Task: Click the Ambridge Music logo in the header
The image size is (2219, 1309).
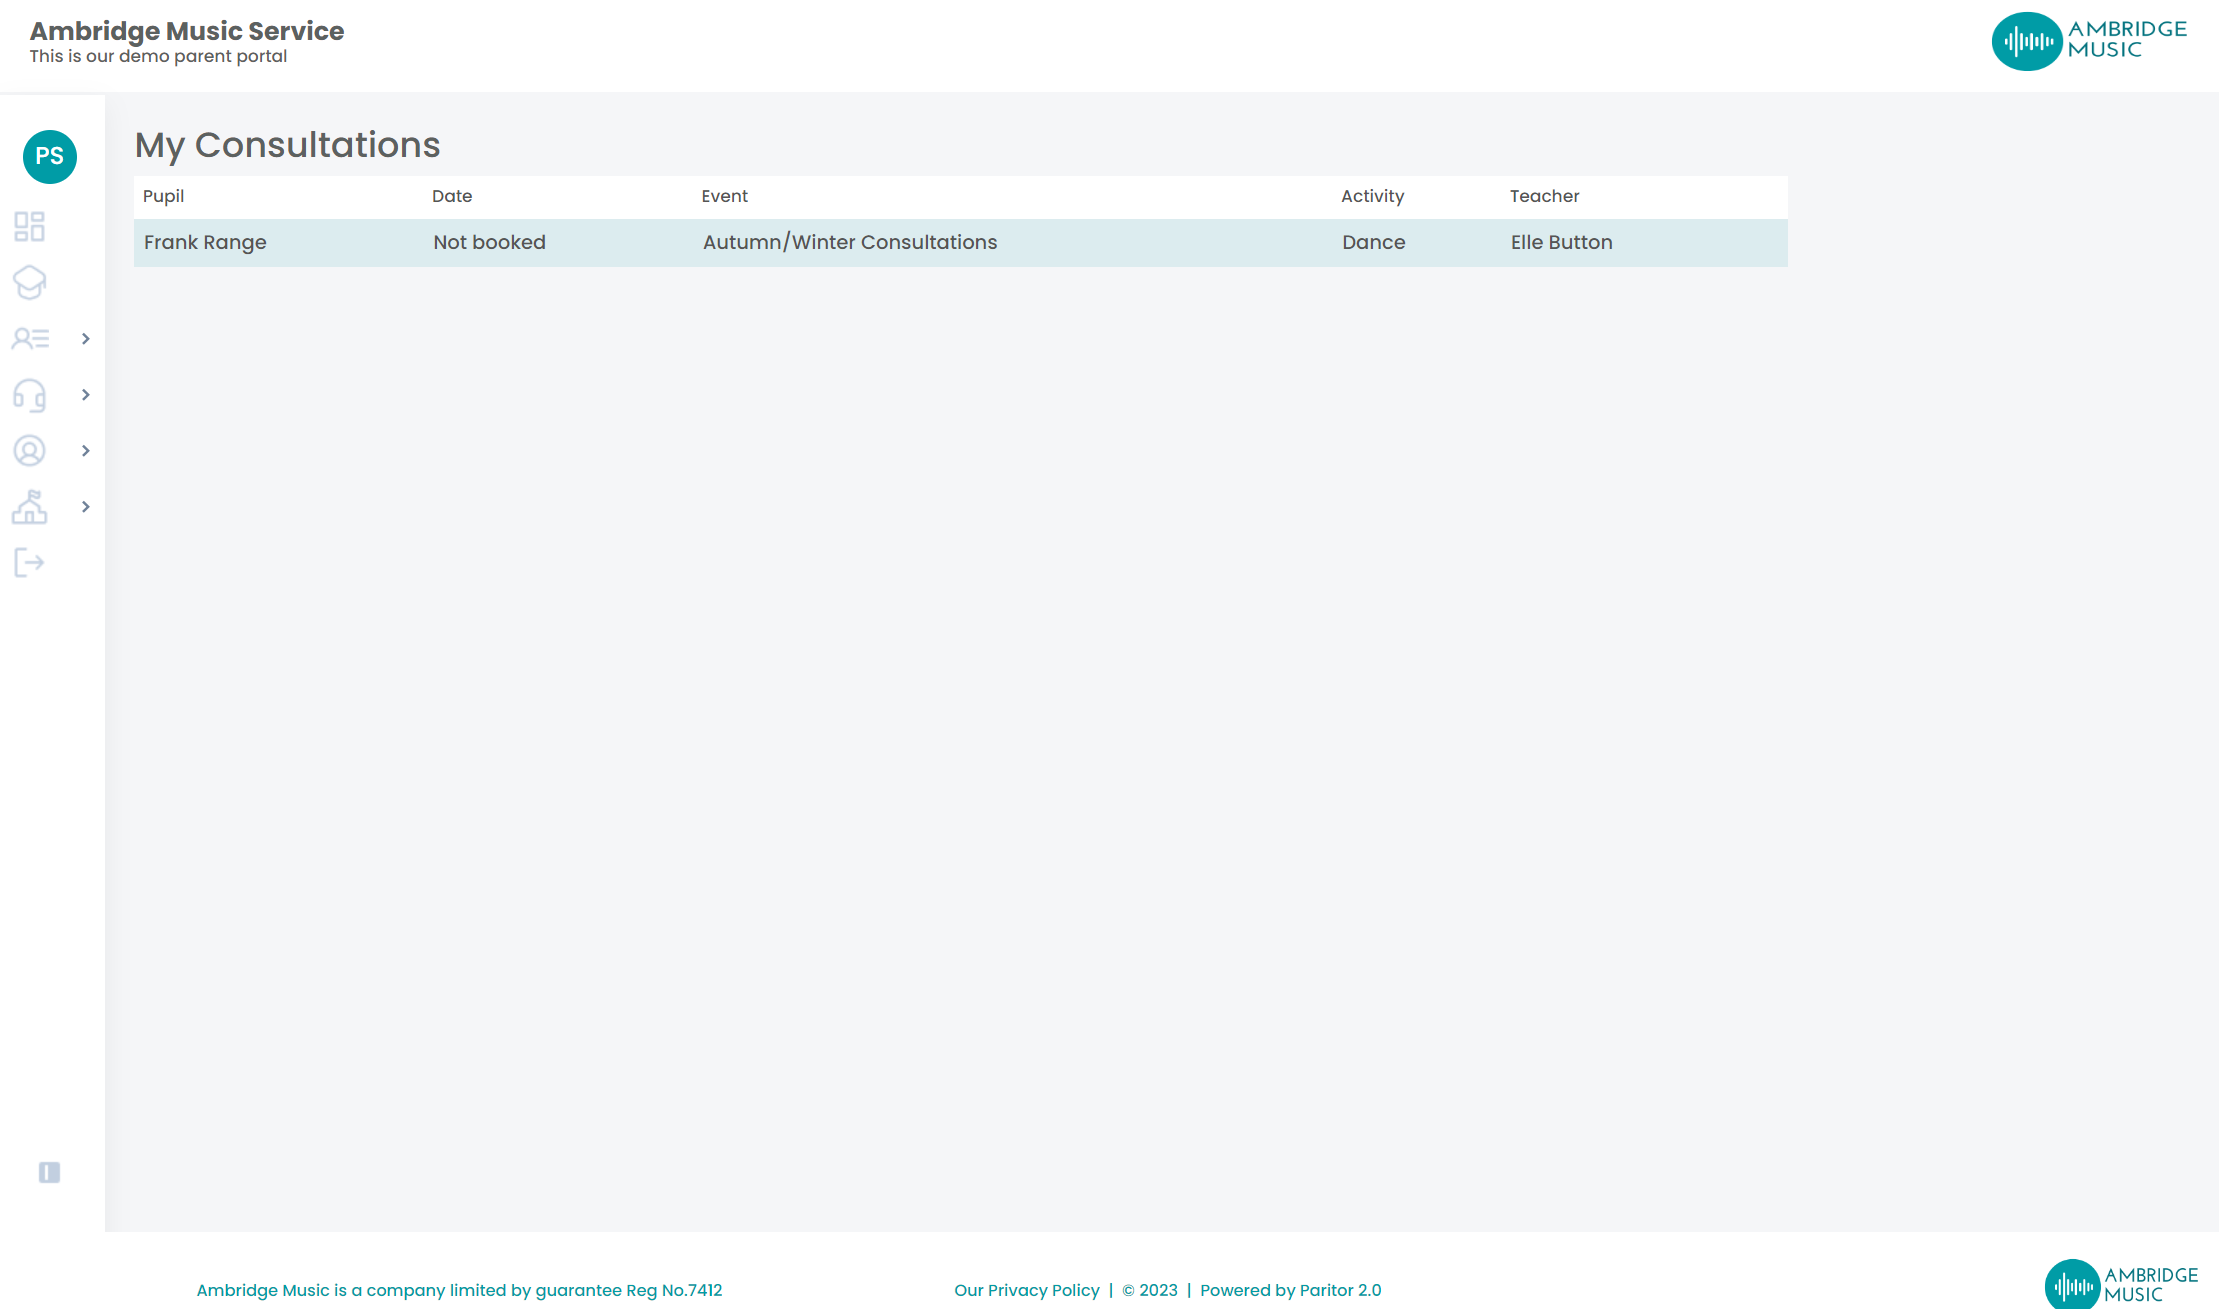Action: click(x=2089, y=41)
